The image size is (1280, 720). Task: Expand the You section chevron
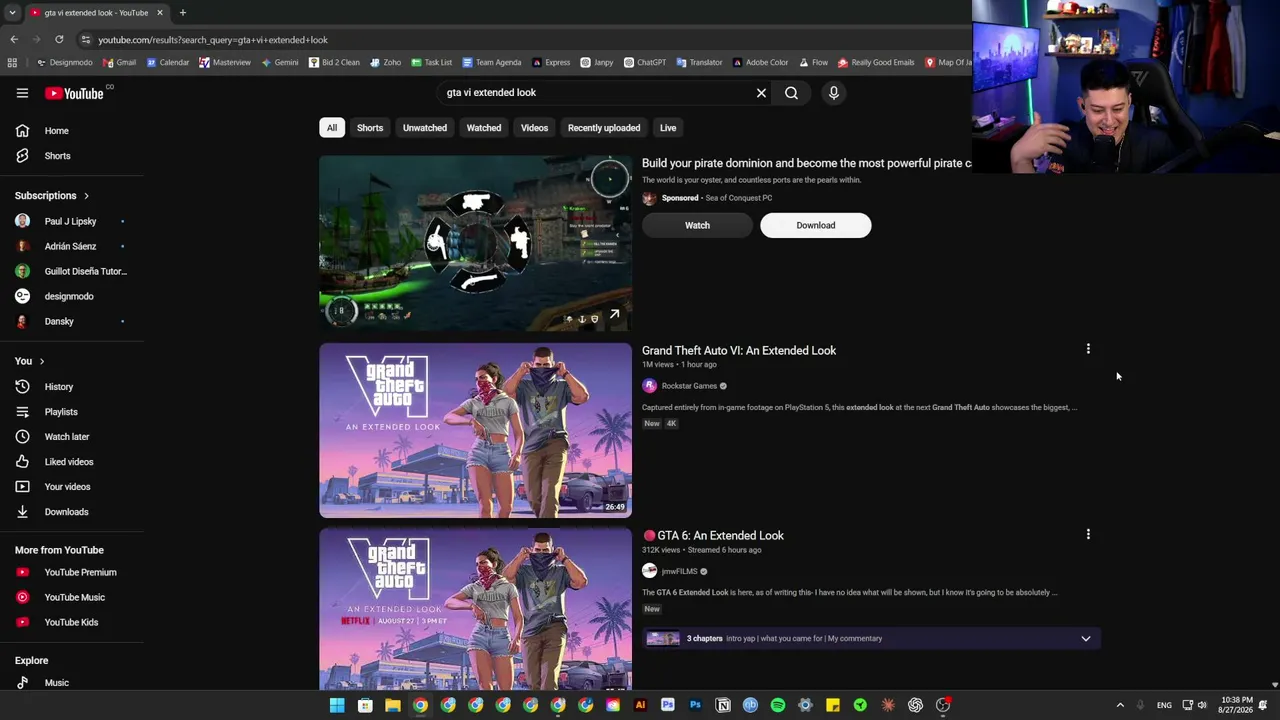42,361
